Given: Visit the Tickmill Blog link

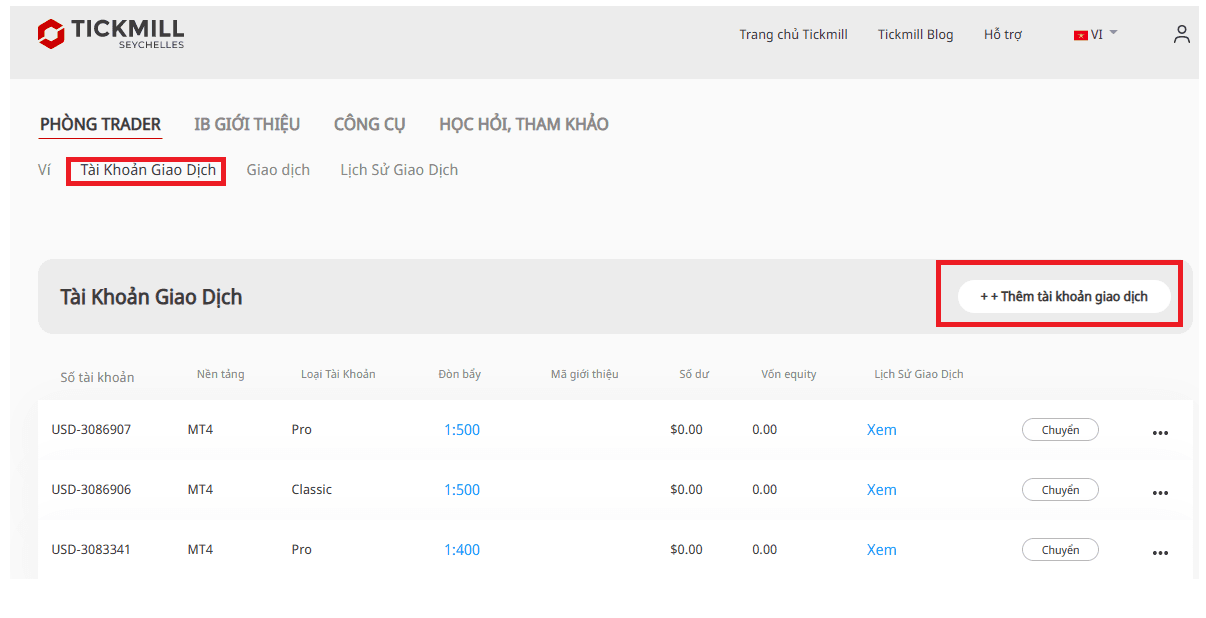Looking at the screenshot, I should 915,34.
